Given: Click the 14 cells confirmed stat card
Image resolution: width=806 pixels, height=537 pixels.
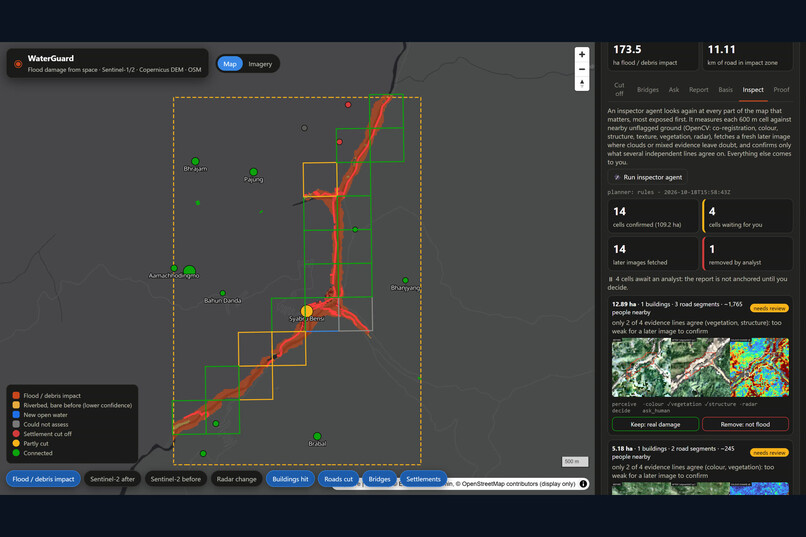Looking at the screenshot, I should coord(653,216).
